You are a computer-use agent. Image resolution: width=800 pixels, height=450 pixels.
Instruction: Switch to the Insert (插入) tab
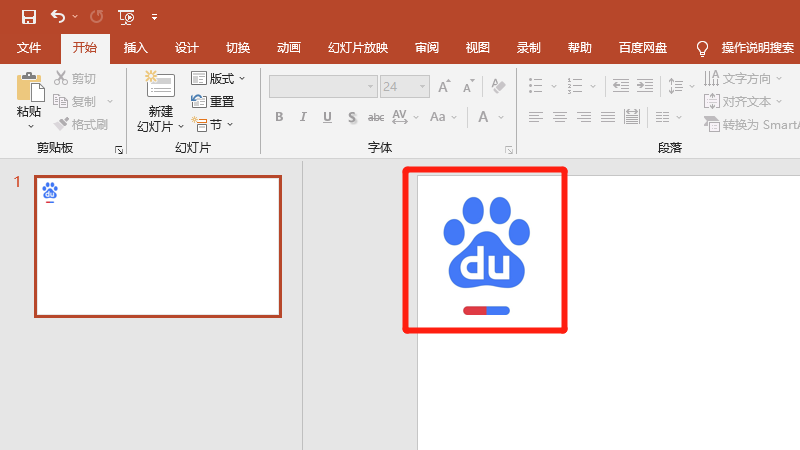[135, 48]
